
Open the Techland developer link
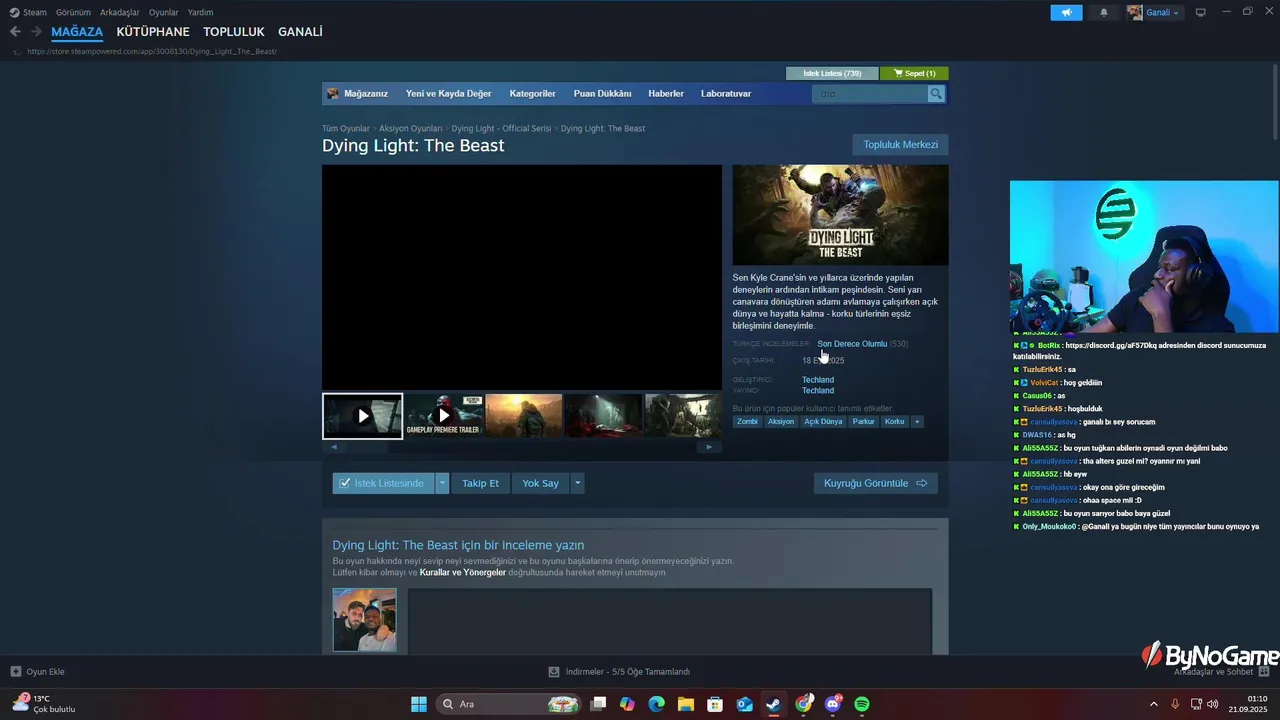point(818,380)
